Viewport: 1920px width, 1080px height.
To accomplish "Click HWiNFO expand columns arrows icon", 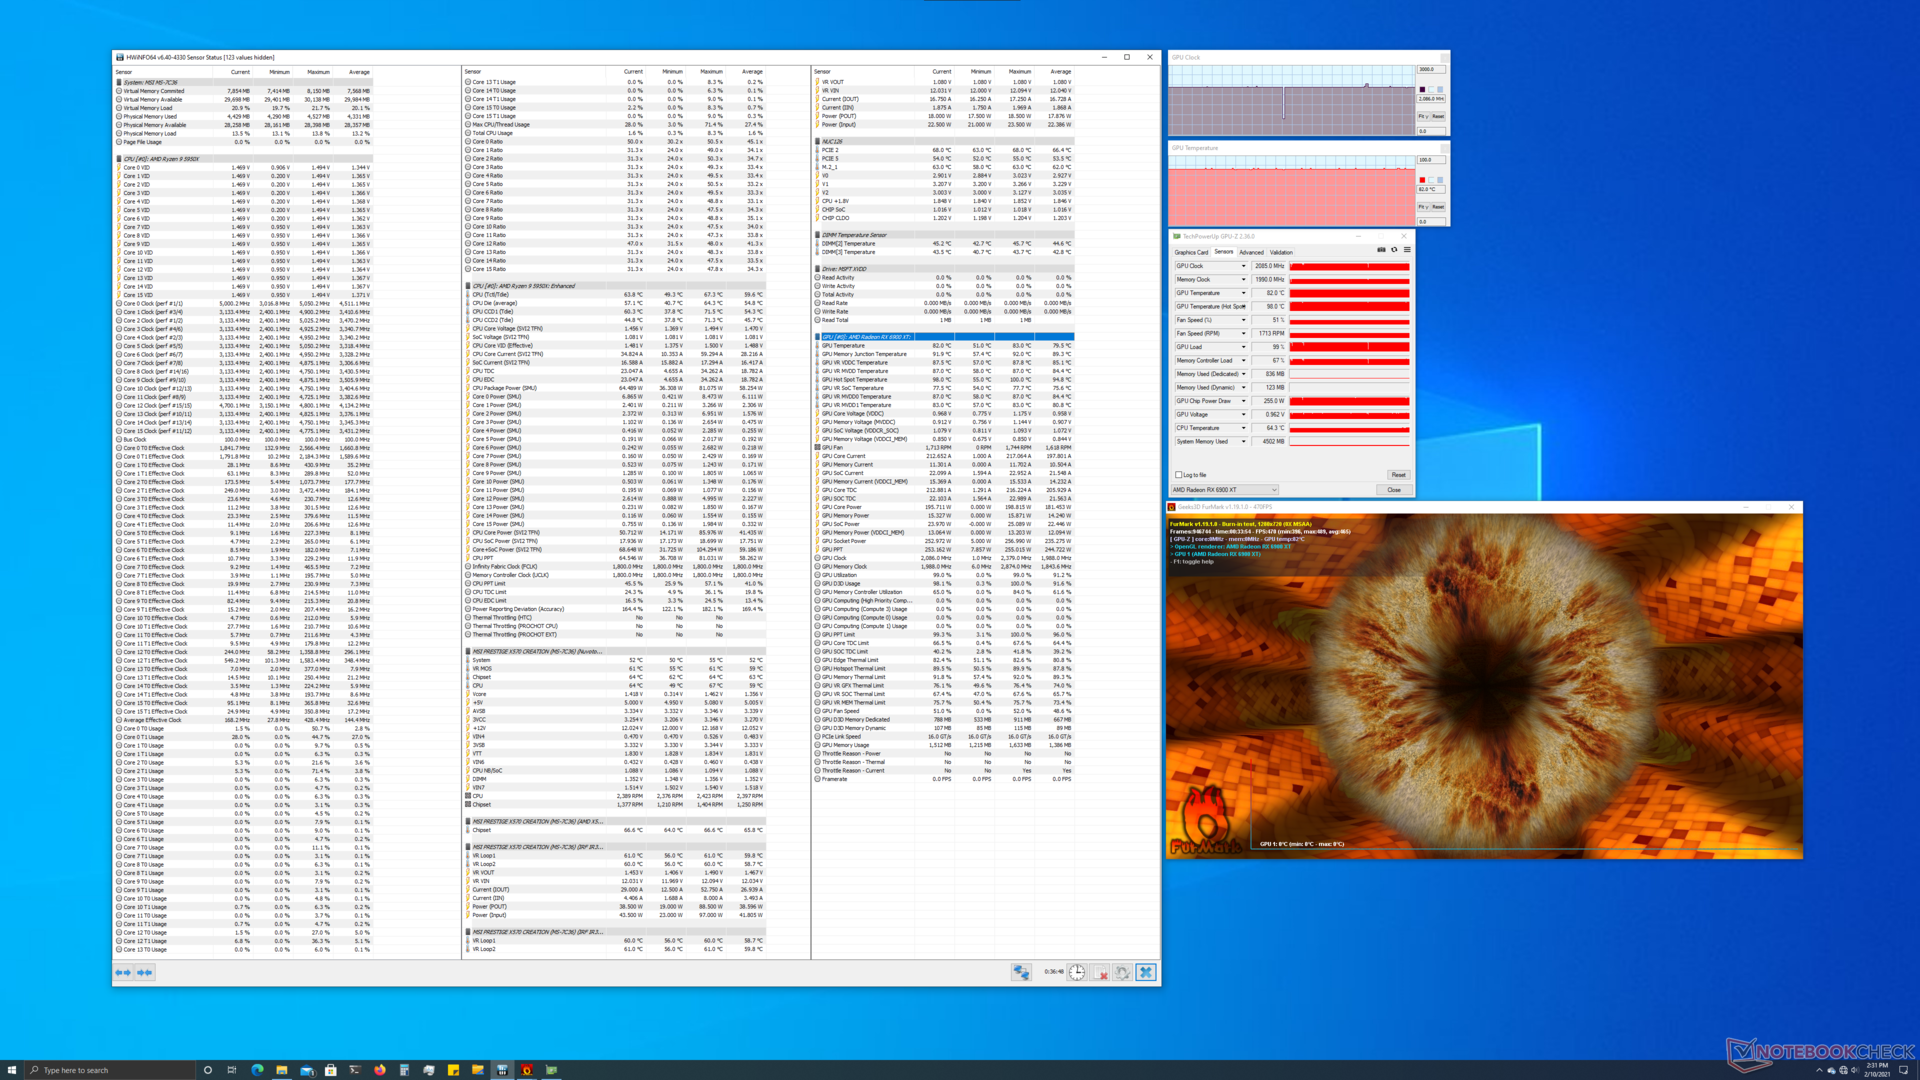I will click(x=123, y=972).
